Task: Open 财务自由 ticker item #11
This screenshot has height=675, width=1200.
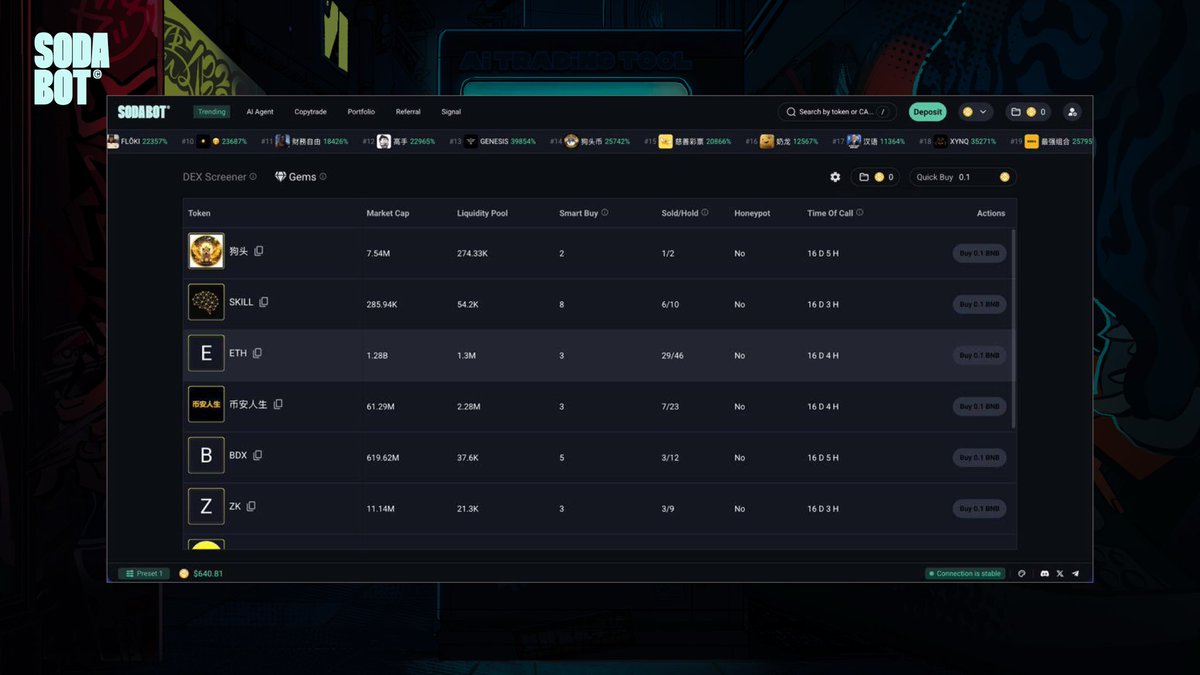Action: pyautogui.click(x=305, y=142)
